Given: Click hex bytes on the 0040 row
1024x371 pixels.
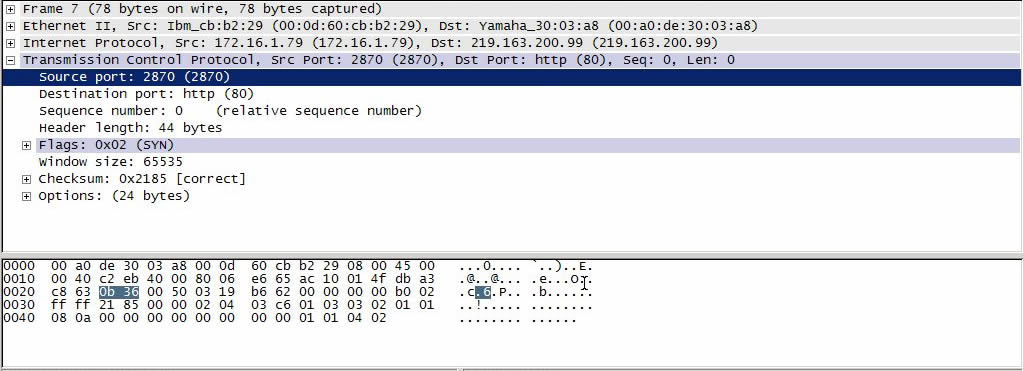Looking at the screenshot, I should tap(219, 318).
